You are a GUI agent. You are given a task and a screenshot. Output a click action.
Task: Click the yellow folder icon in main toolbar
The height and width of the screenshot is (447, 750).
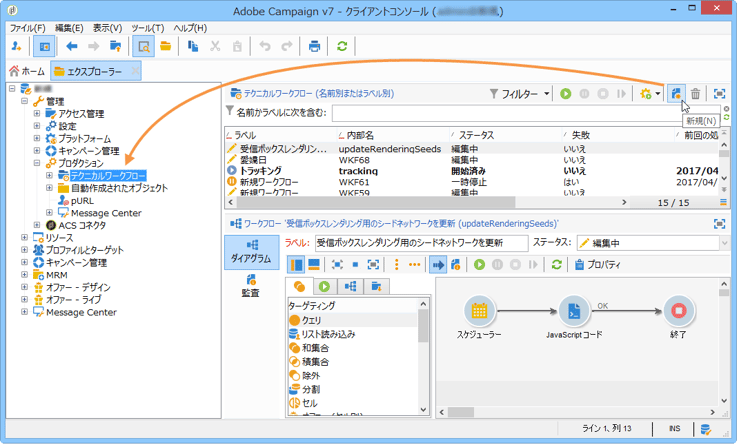pos(165,46)
